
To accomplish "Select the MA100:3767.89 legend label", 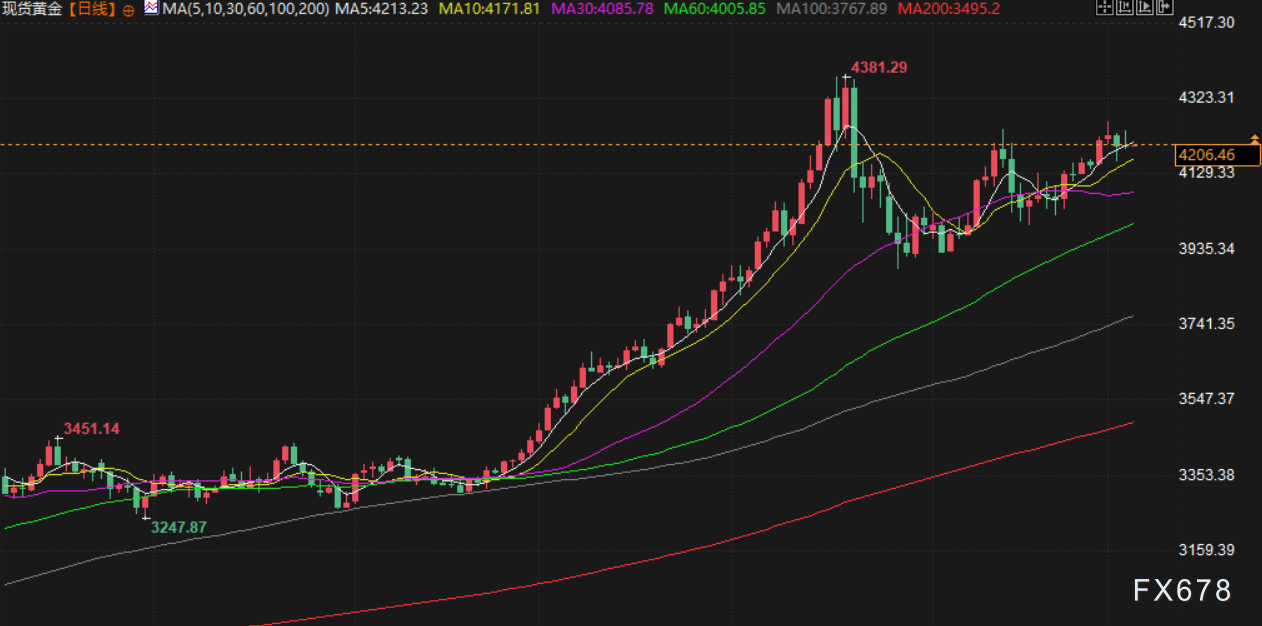I will point(832,9).
